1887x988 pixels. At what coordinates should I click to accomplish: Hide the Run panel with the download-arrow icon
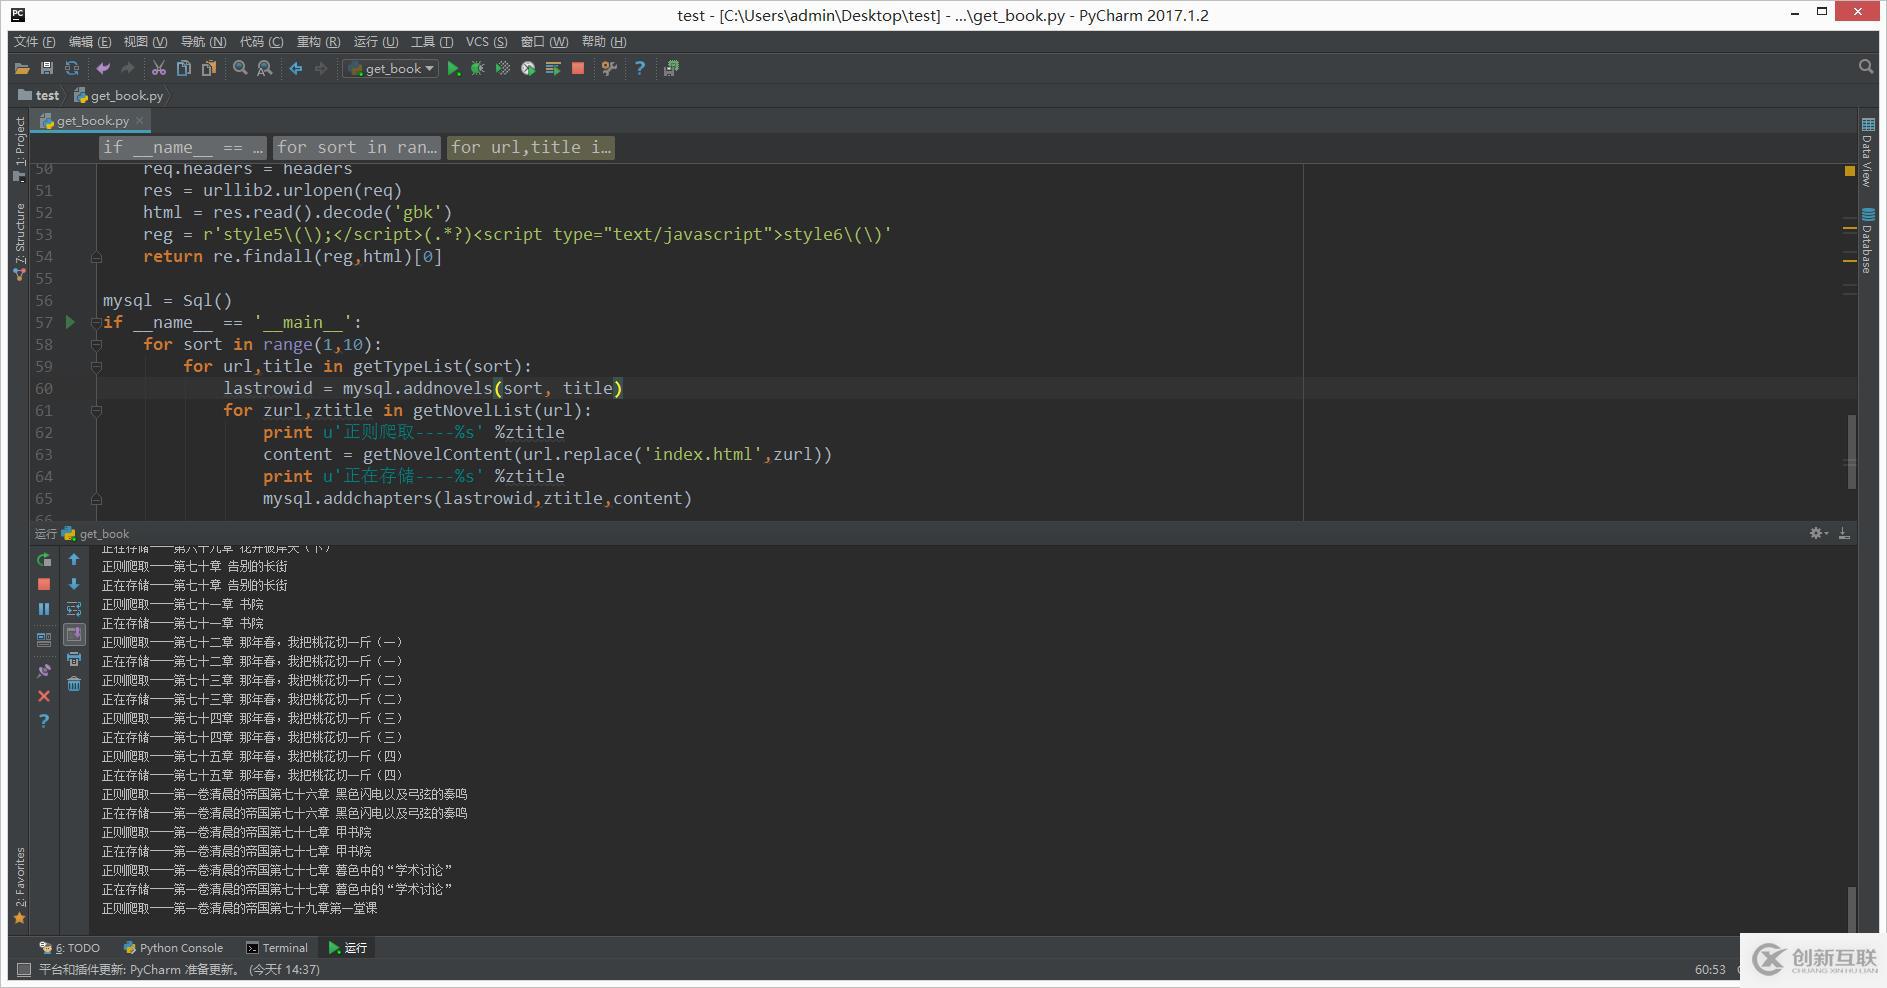pyautogui.click(x=1844, y=534)
